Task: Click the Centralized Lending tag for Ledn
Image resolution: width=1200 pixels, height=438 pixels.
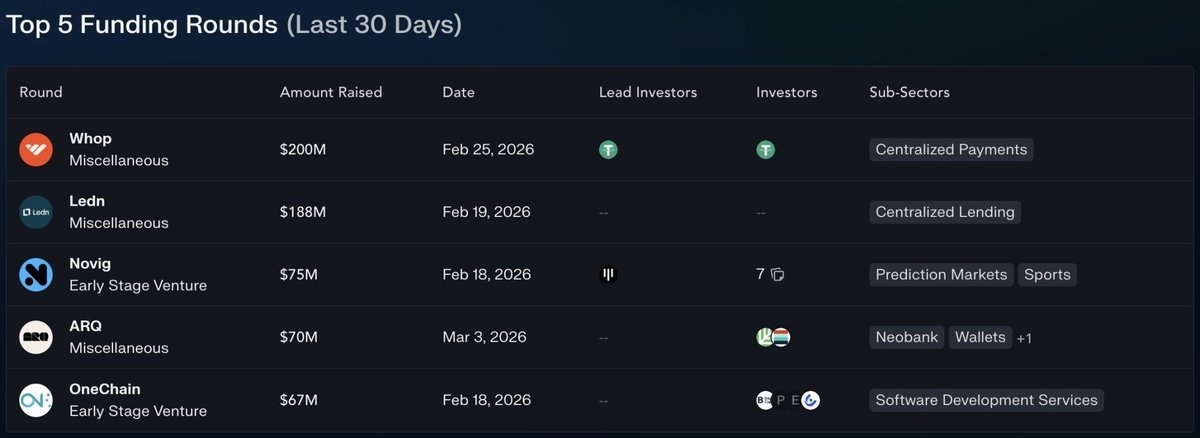Action: tap(945, 212)
